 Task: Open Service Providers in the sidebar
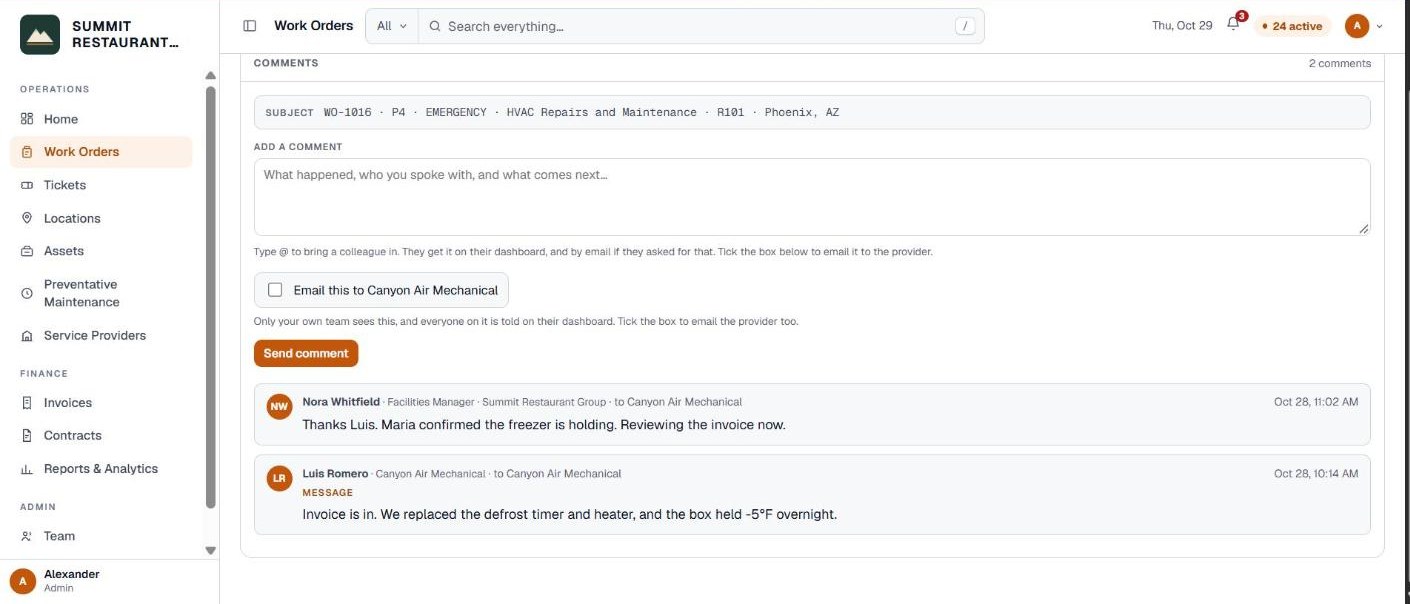[100, 336]
